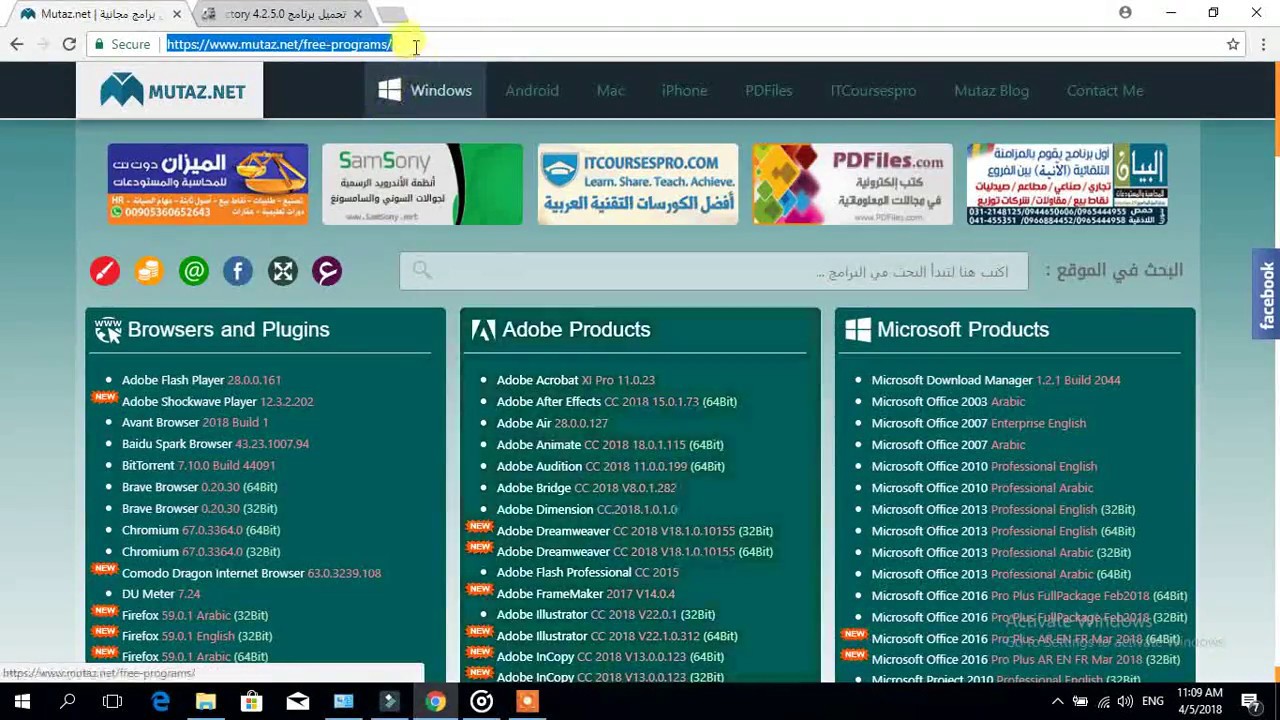This screenshot has width=1280, height=720.
Task: Open the DU Meter link
Action: [161, 594]
